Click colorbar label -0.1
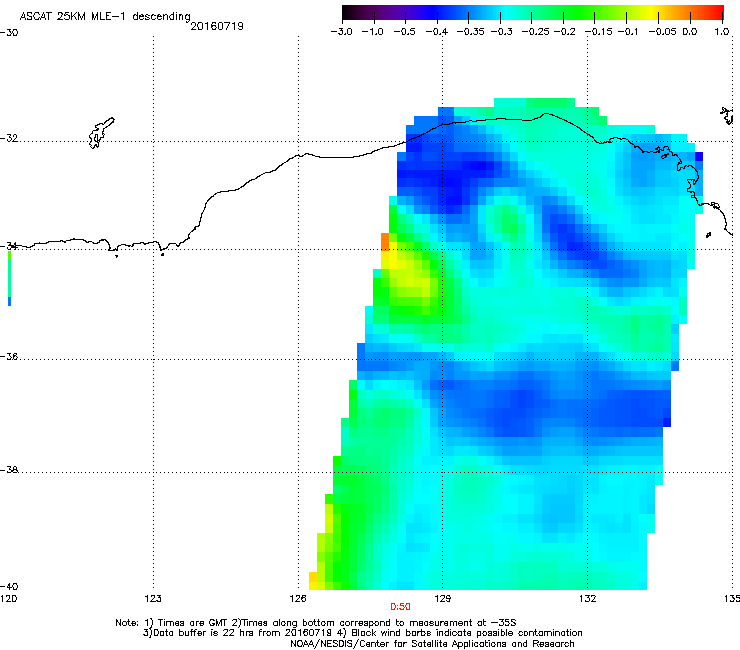Image resolution: width=740 pixels, height=650 pixels. [x=628, y=32]
